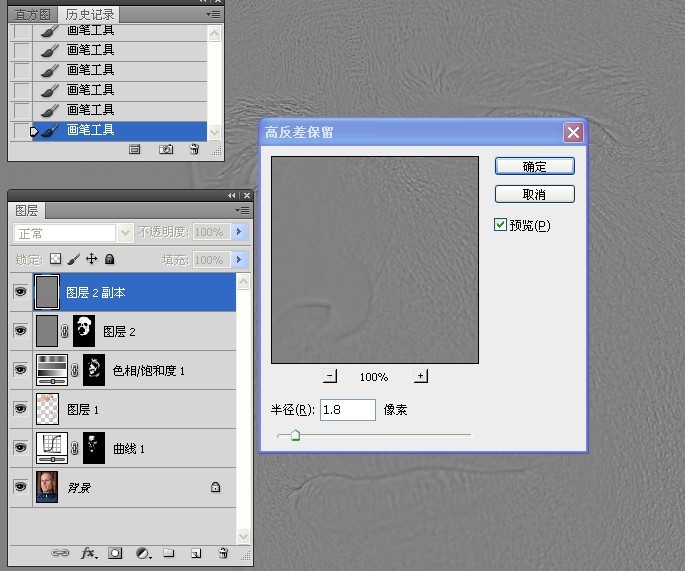685x571 pixels.
Task: Click the 背景 layer portrait thumbnail
Action: point(47,487)
